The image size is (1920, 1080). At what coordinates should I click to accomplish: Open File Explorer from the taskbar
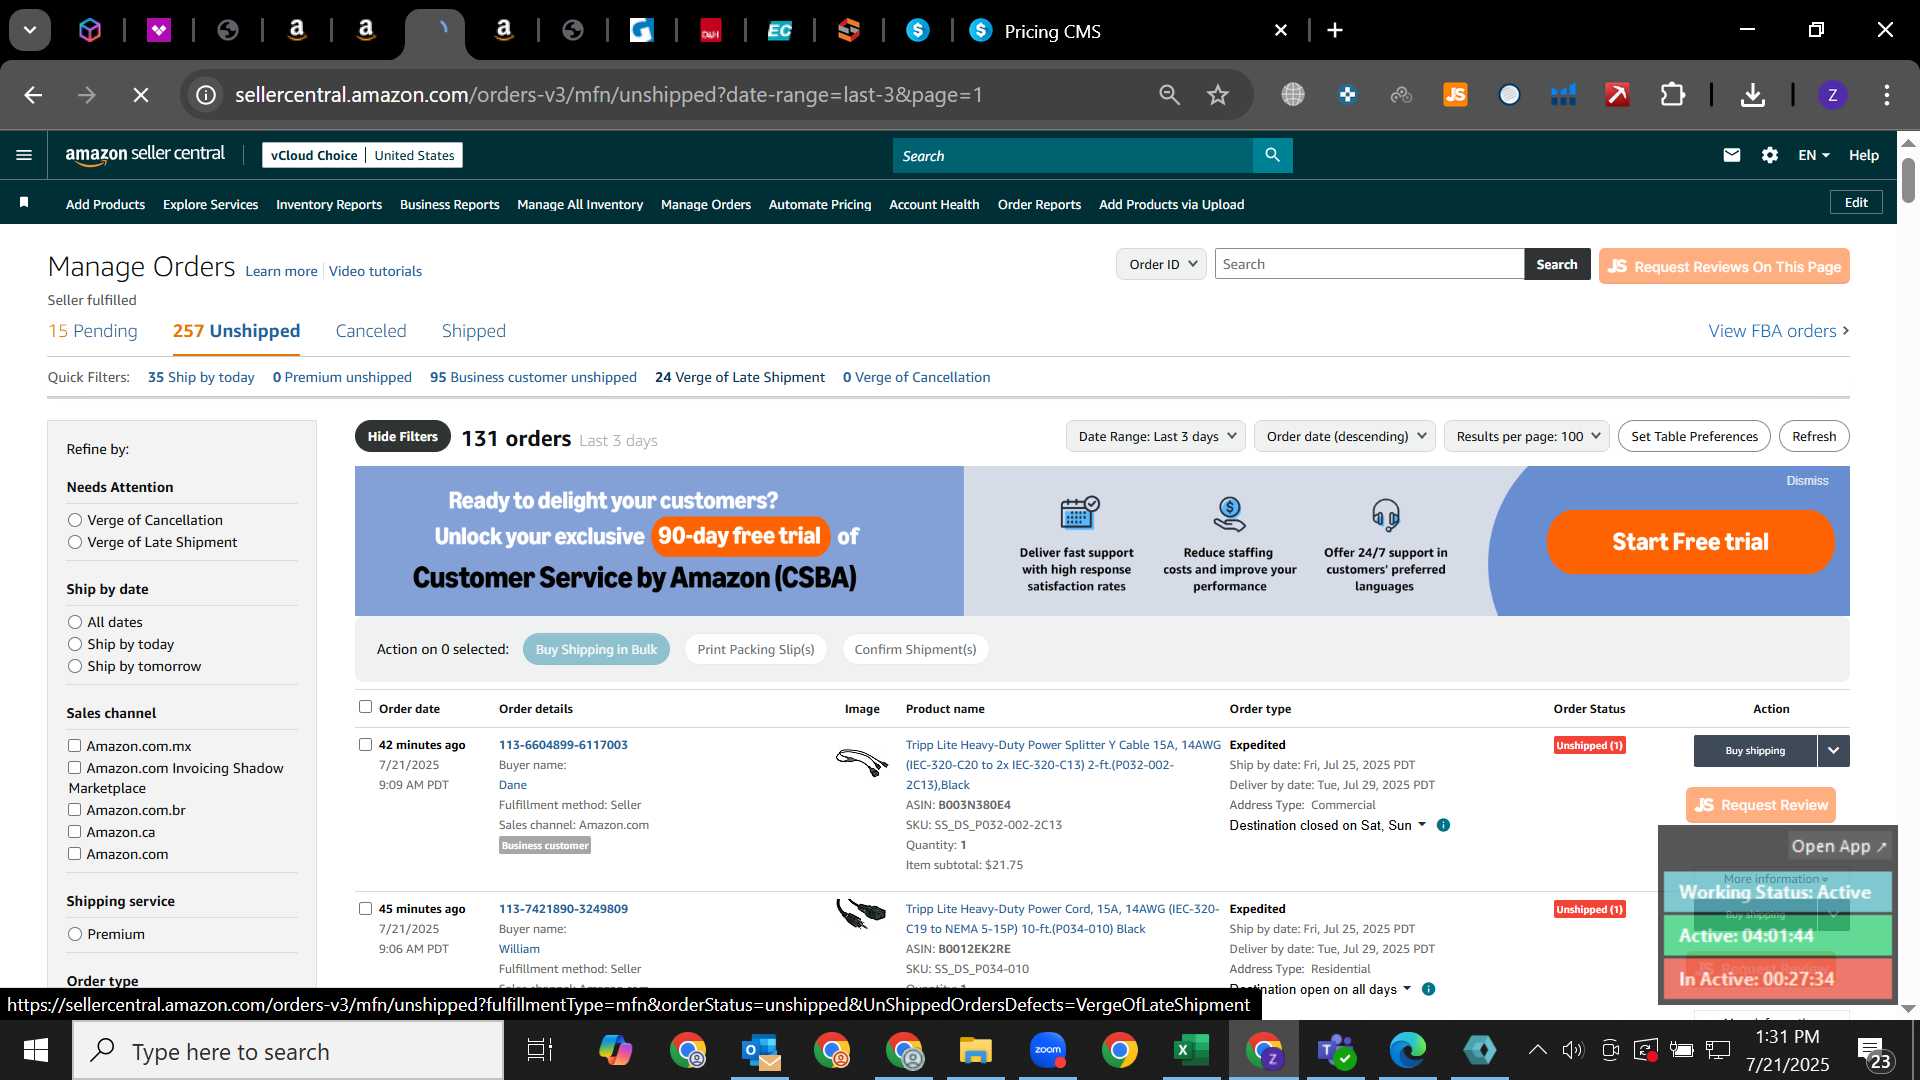coord(975,1050)
